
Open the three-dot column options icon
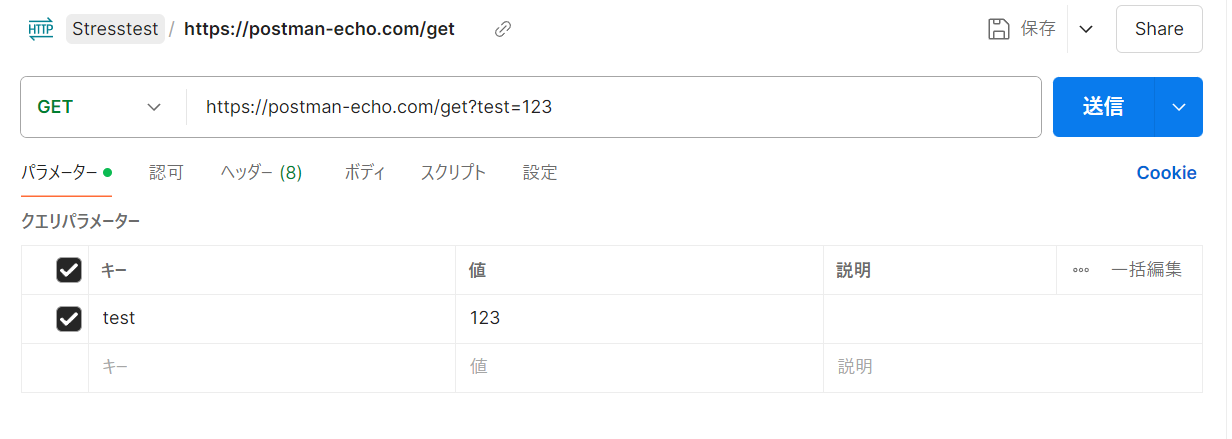[x=1080, y=270]
